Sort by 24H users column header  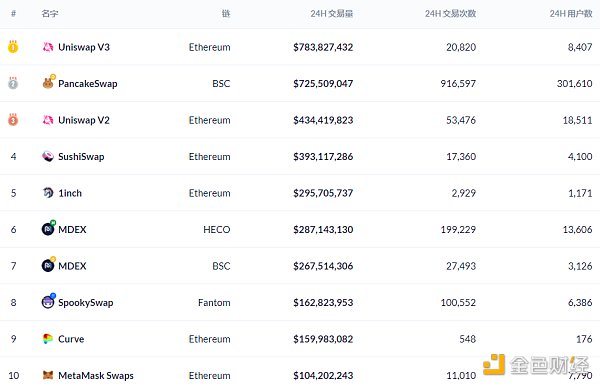571,14
